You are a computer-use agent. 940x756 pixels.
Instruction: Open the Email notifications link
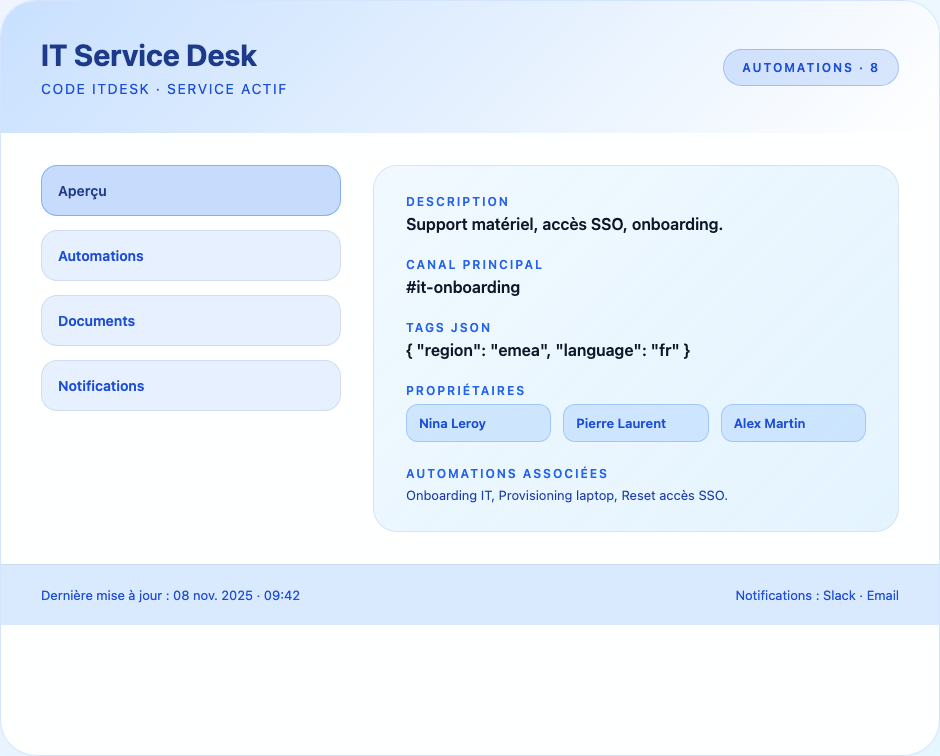tap(881, 595)
